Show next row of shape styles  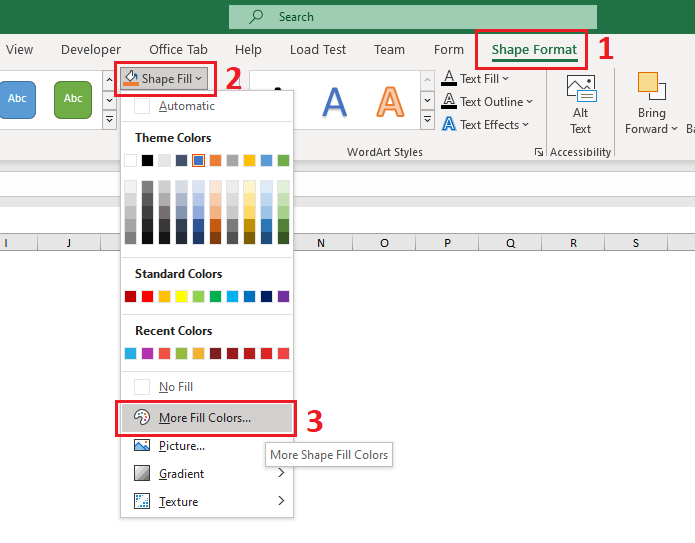109,100
